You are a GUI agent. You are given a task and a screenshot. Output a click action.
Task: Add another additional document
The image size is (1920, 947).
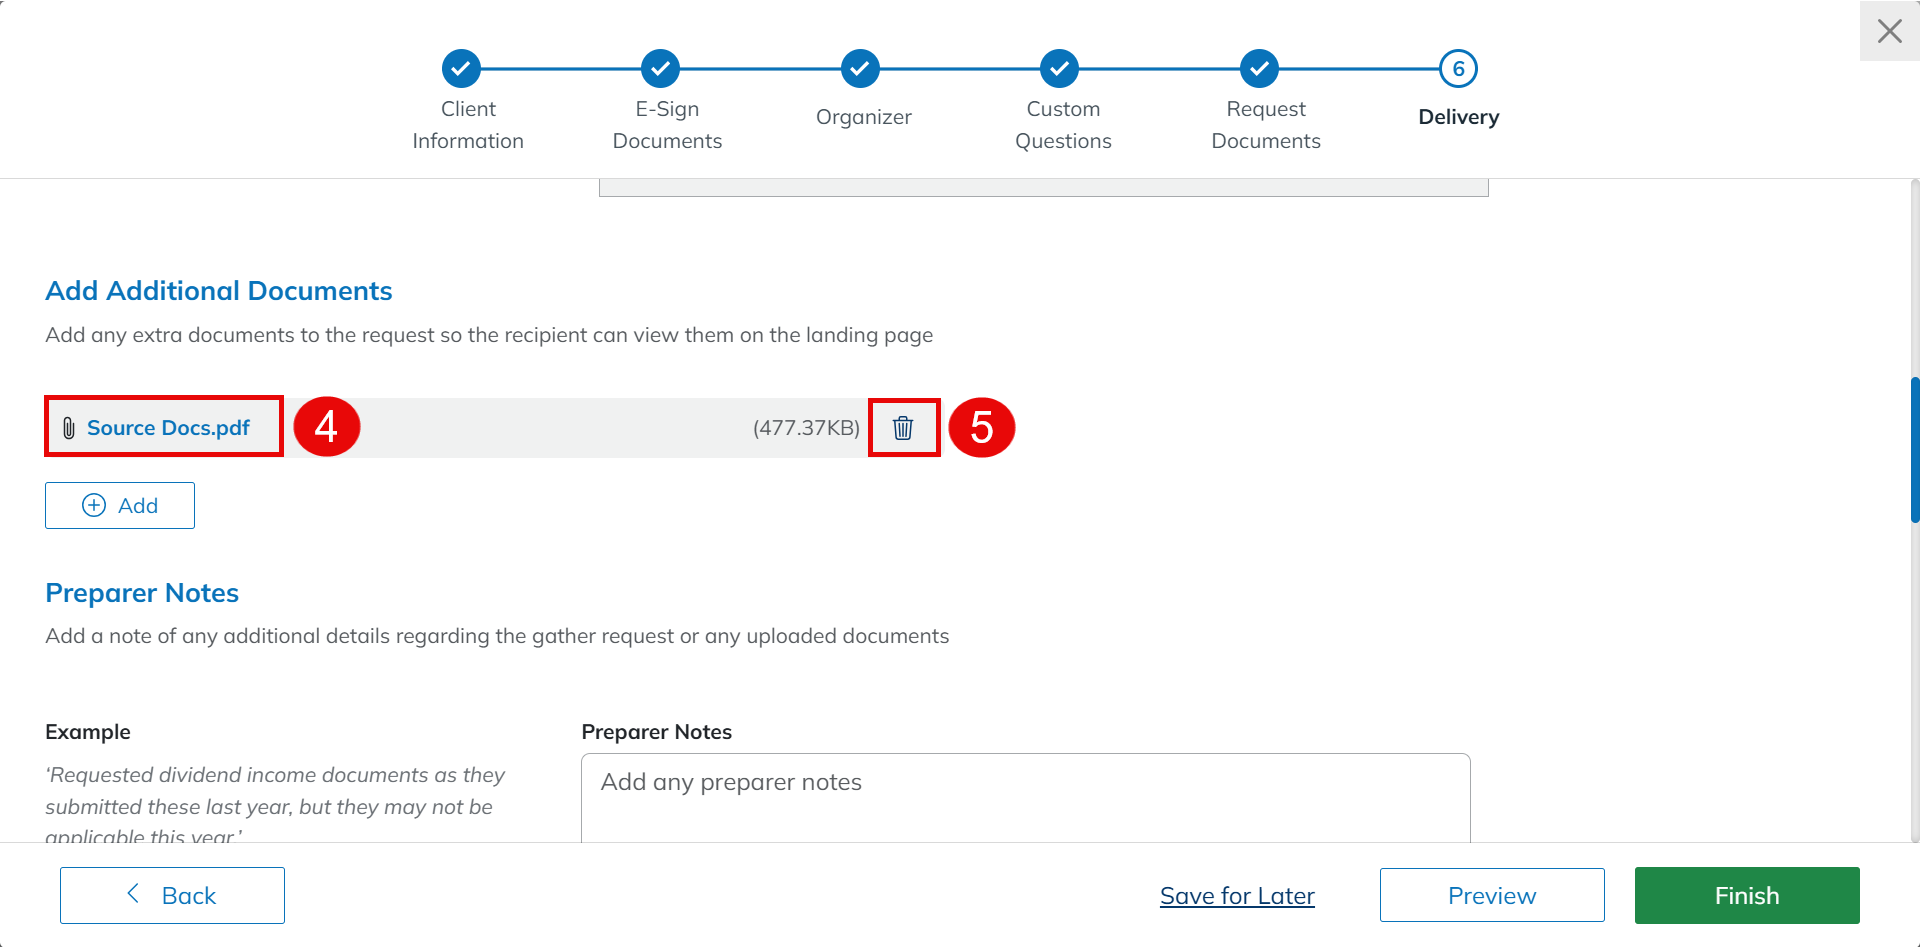pyautogui.click(x=120, y=506)
